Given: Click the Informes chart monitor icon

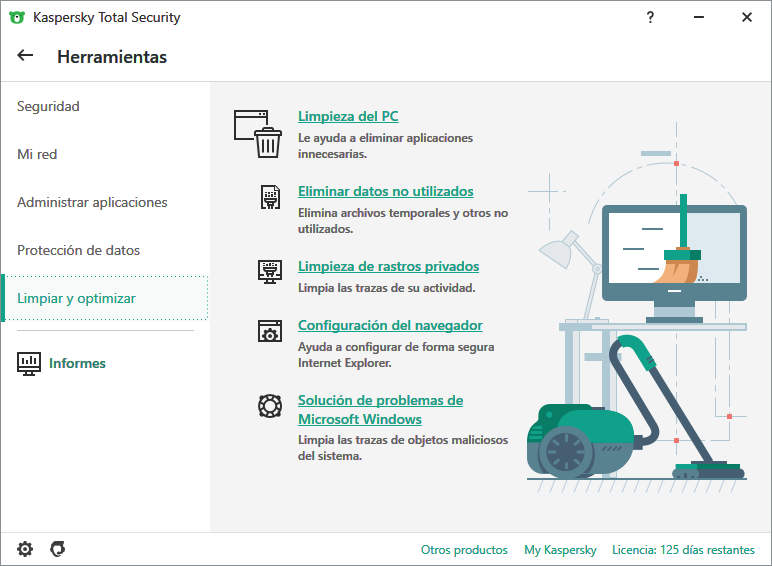Looking at the screenshot, I should (x=29, y=364).
